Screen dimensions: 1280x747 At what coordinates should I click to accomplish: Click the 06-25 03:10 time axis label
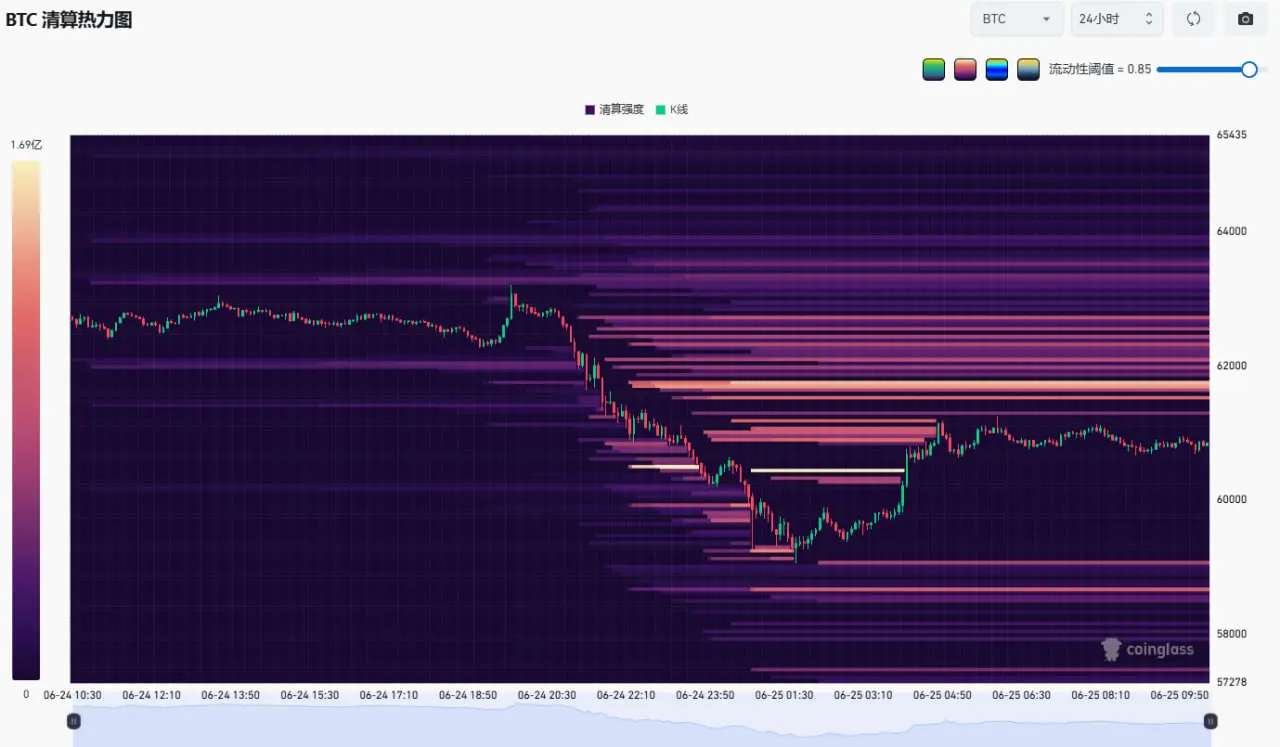863,695
